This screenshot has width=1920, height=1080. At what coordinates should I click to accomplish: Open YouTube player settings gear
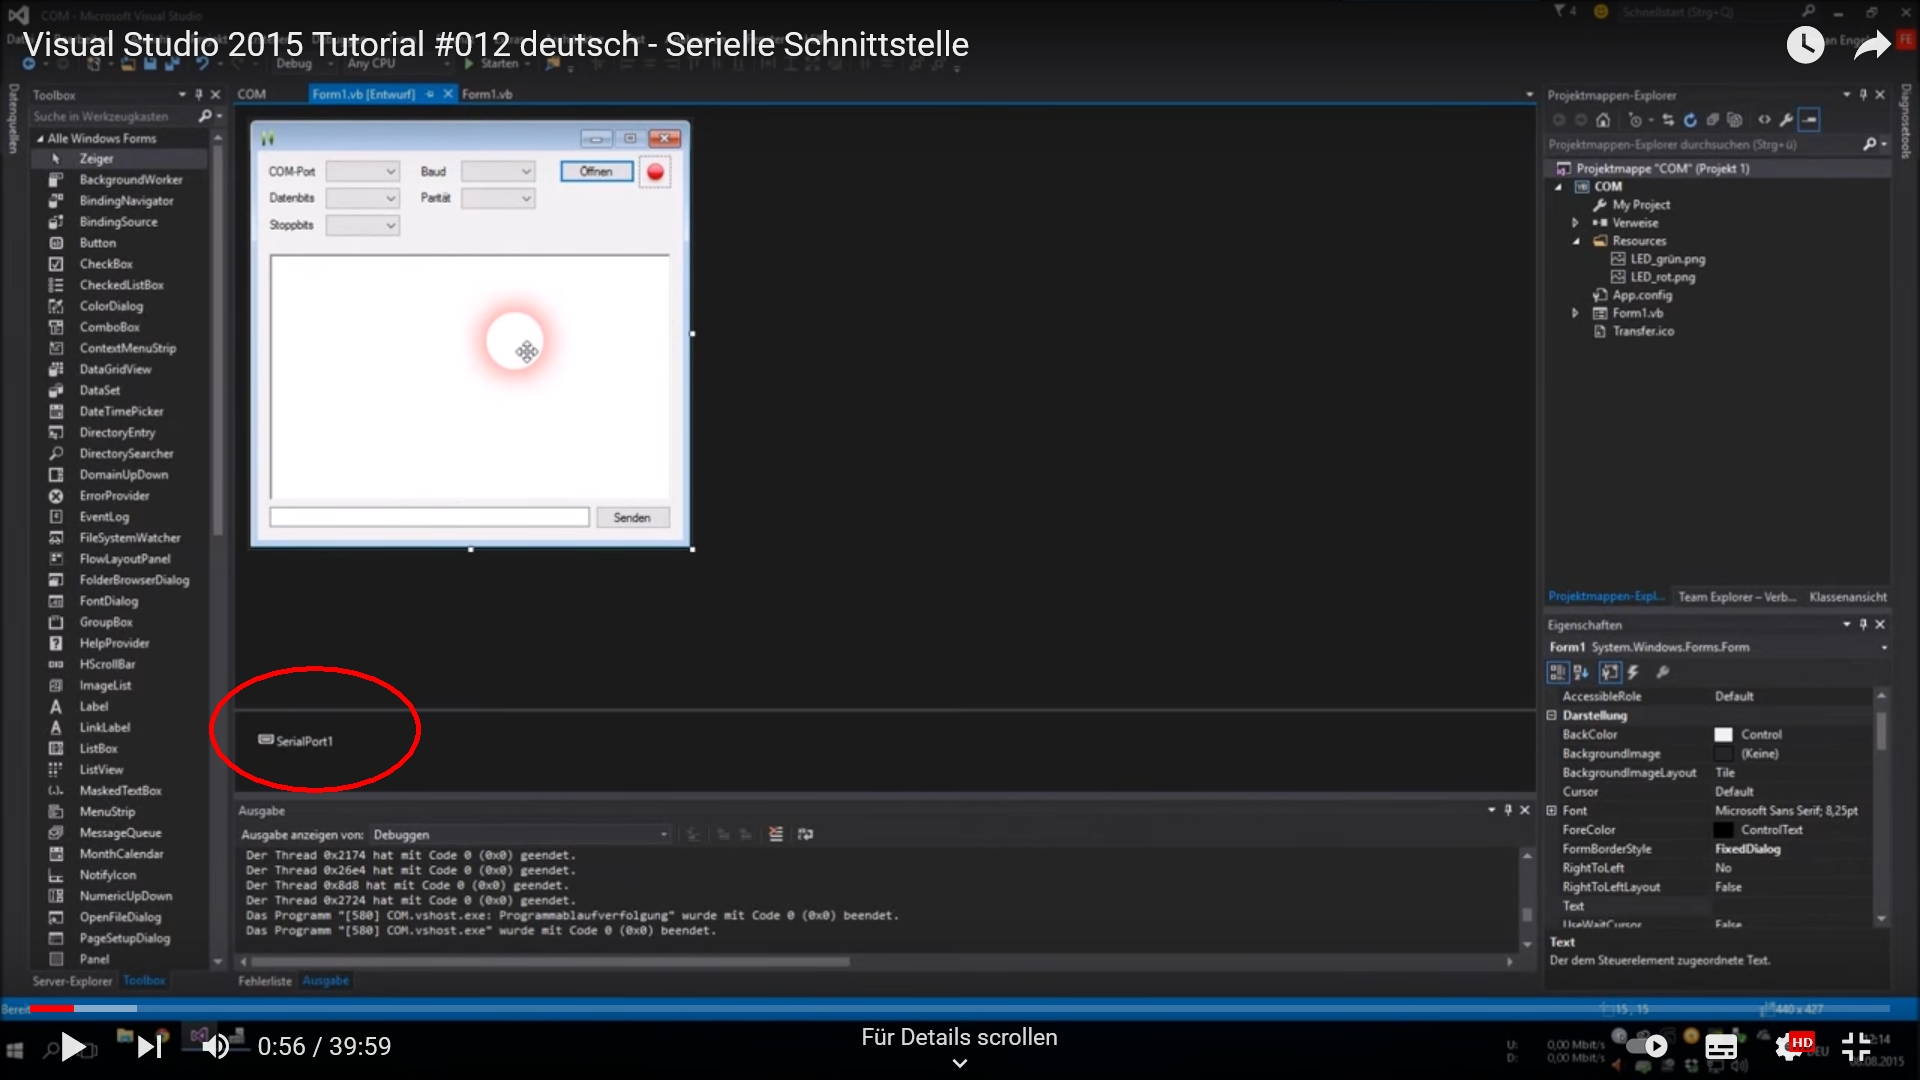pyautogui.click(x=1790, y=1047)
